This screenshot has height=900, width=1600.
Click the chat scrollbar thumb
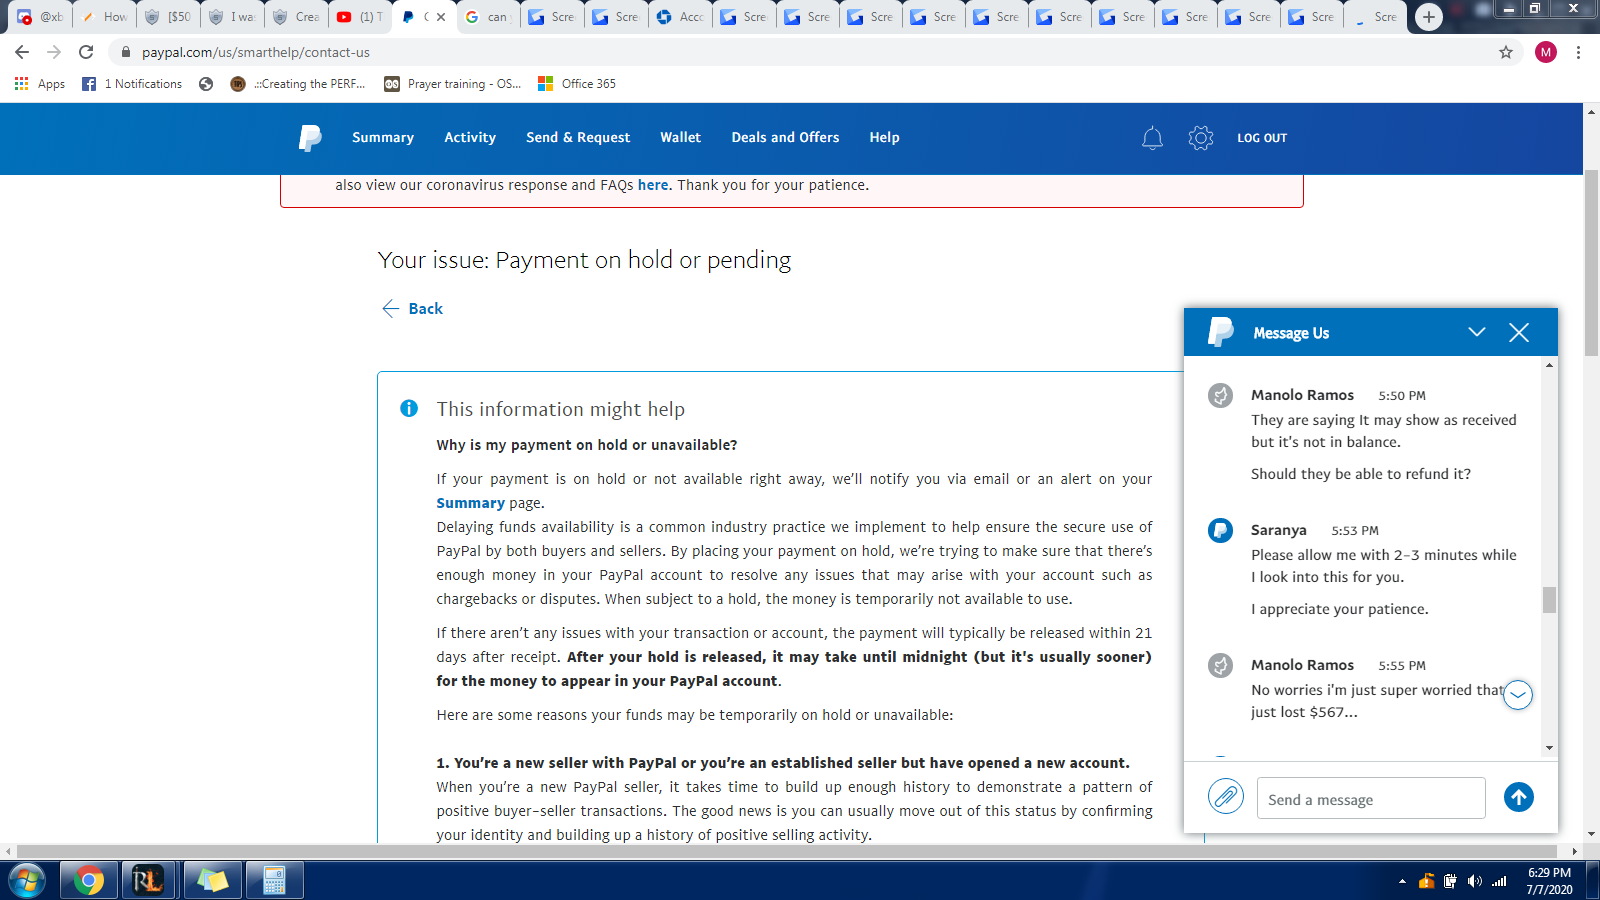[x=1549, y=599]
